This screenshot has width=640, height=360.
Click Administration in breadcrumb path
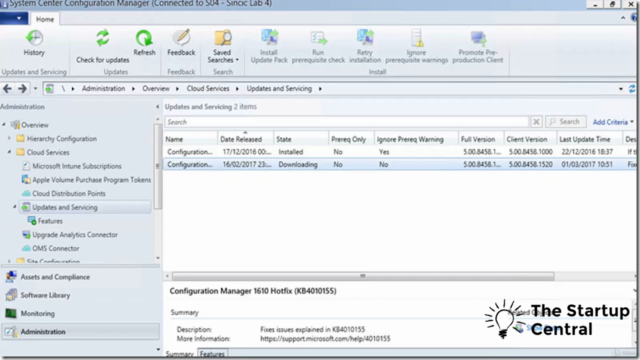103,89
